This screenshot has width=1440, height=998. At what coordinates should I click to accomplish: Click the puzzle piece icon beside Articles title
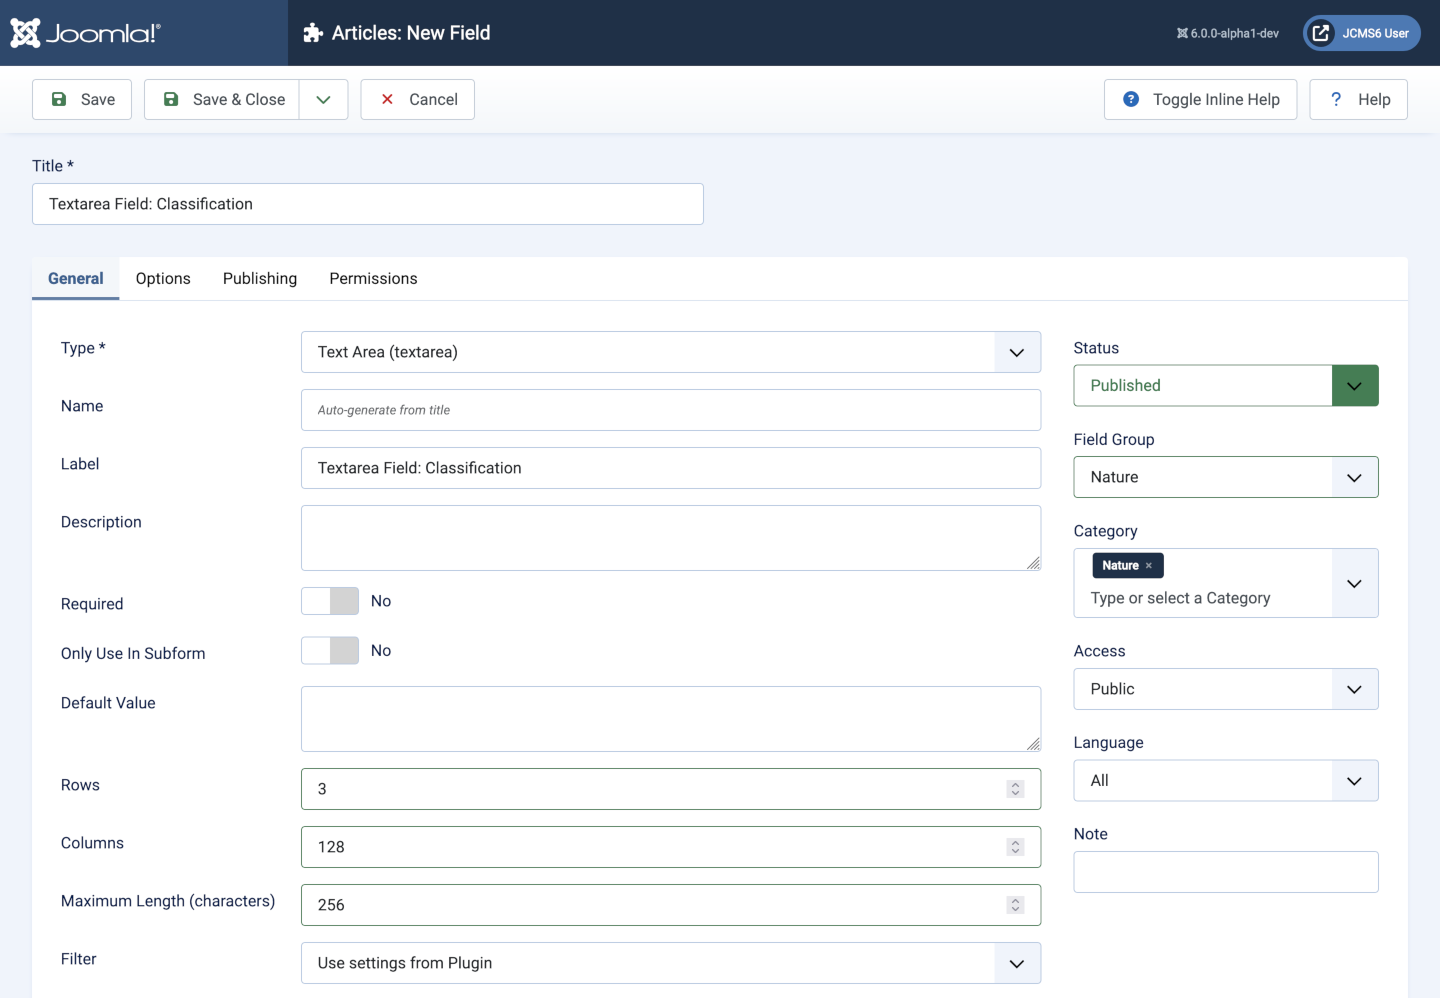tap(313, 33)
